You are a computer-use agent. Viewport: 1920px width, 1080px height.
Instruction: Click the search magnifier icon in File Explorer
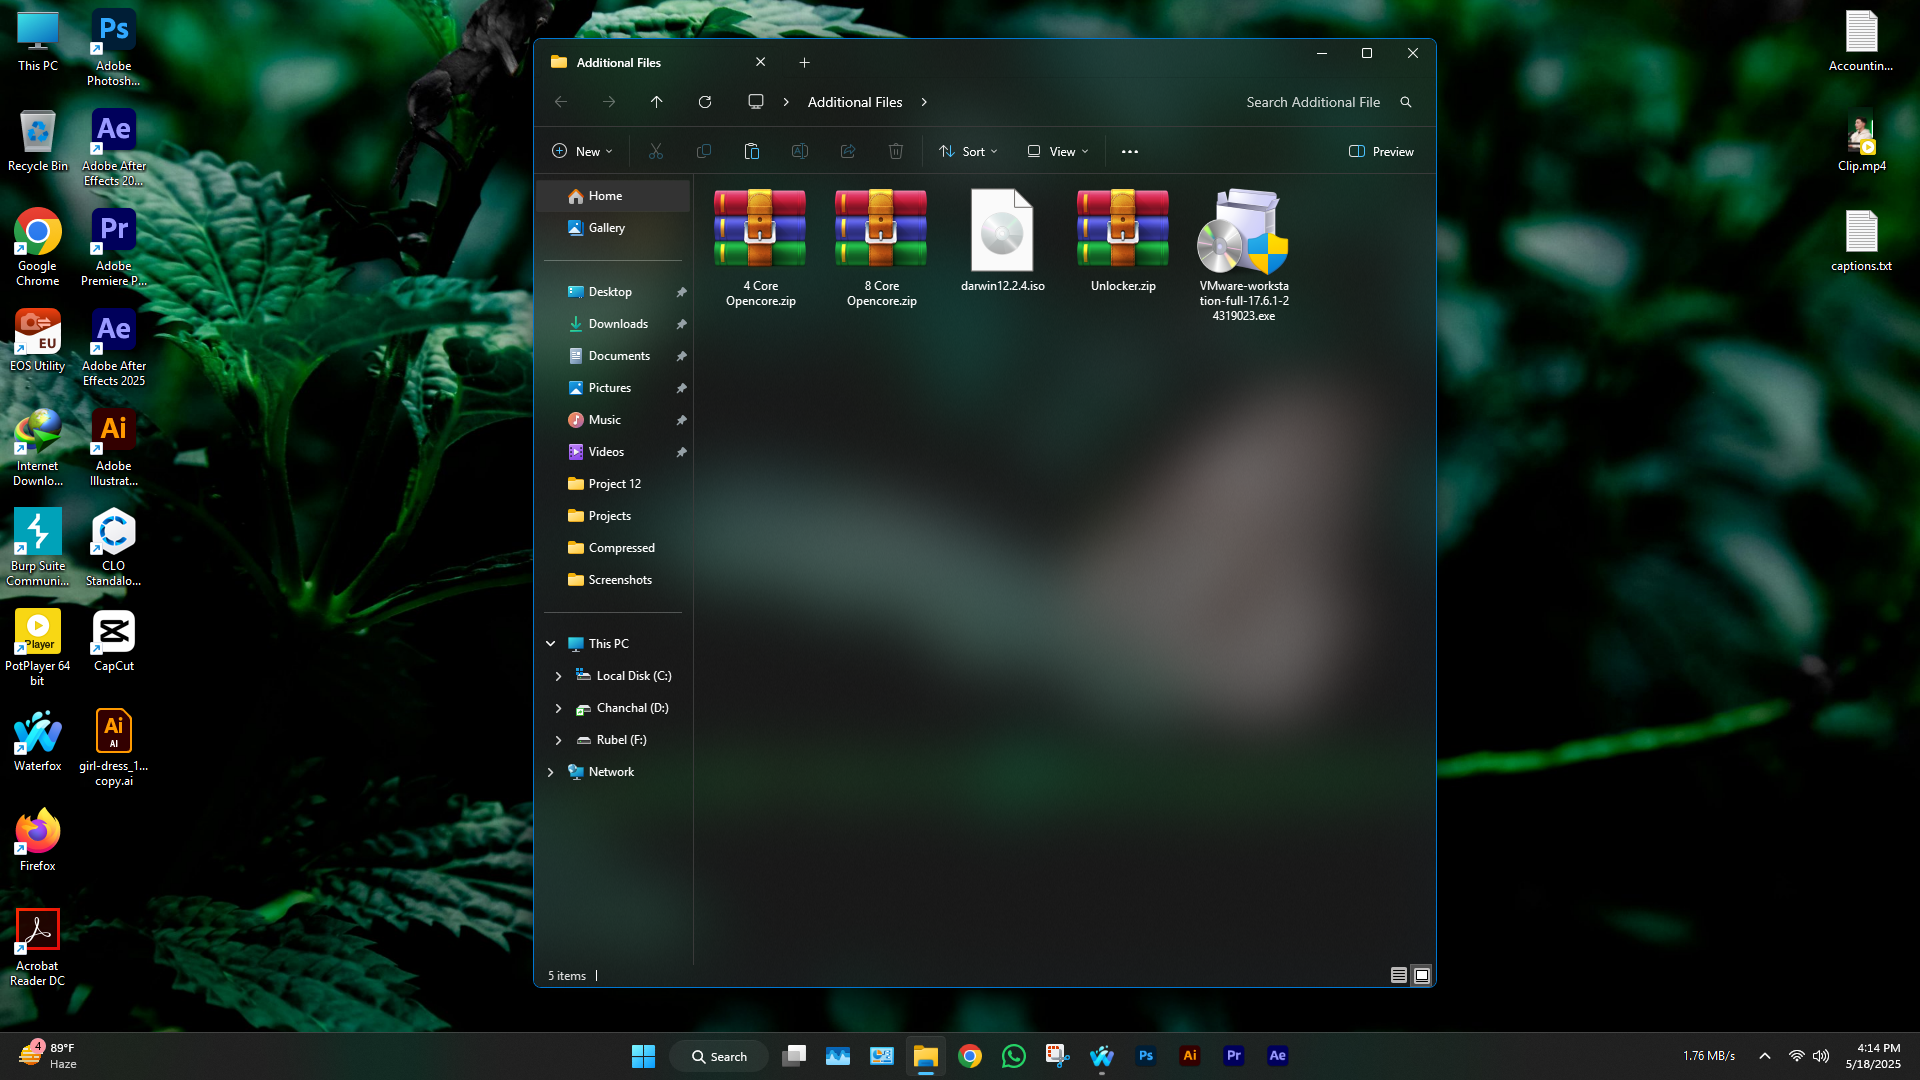pyautogui.click(x=1406, y=102)
